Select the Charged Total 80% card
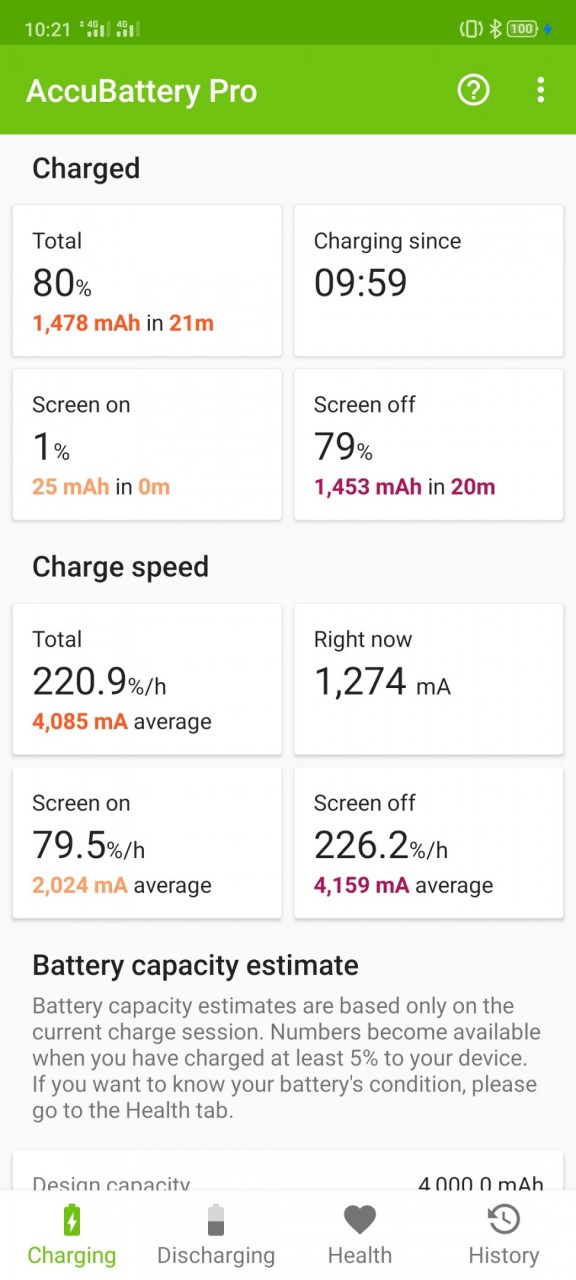576x1280 pixels. 147,281
